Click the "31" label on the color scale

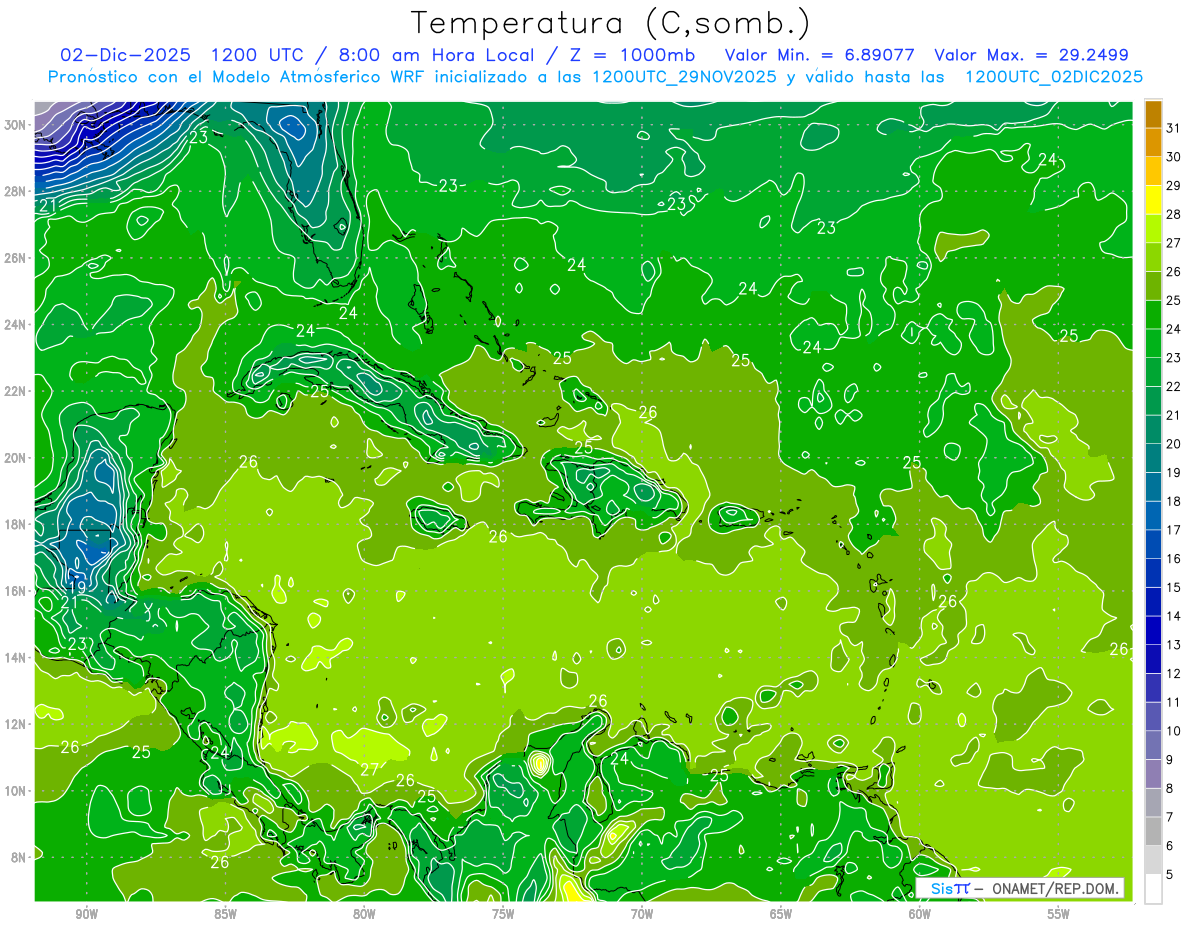click(x=1174, y=127)
